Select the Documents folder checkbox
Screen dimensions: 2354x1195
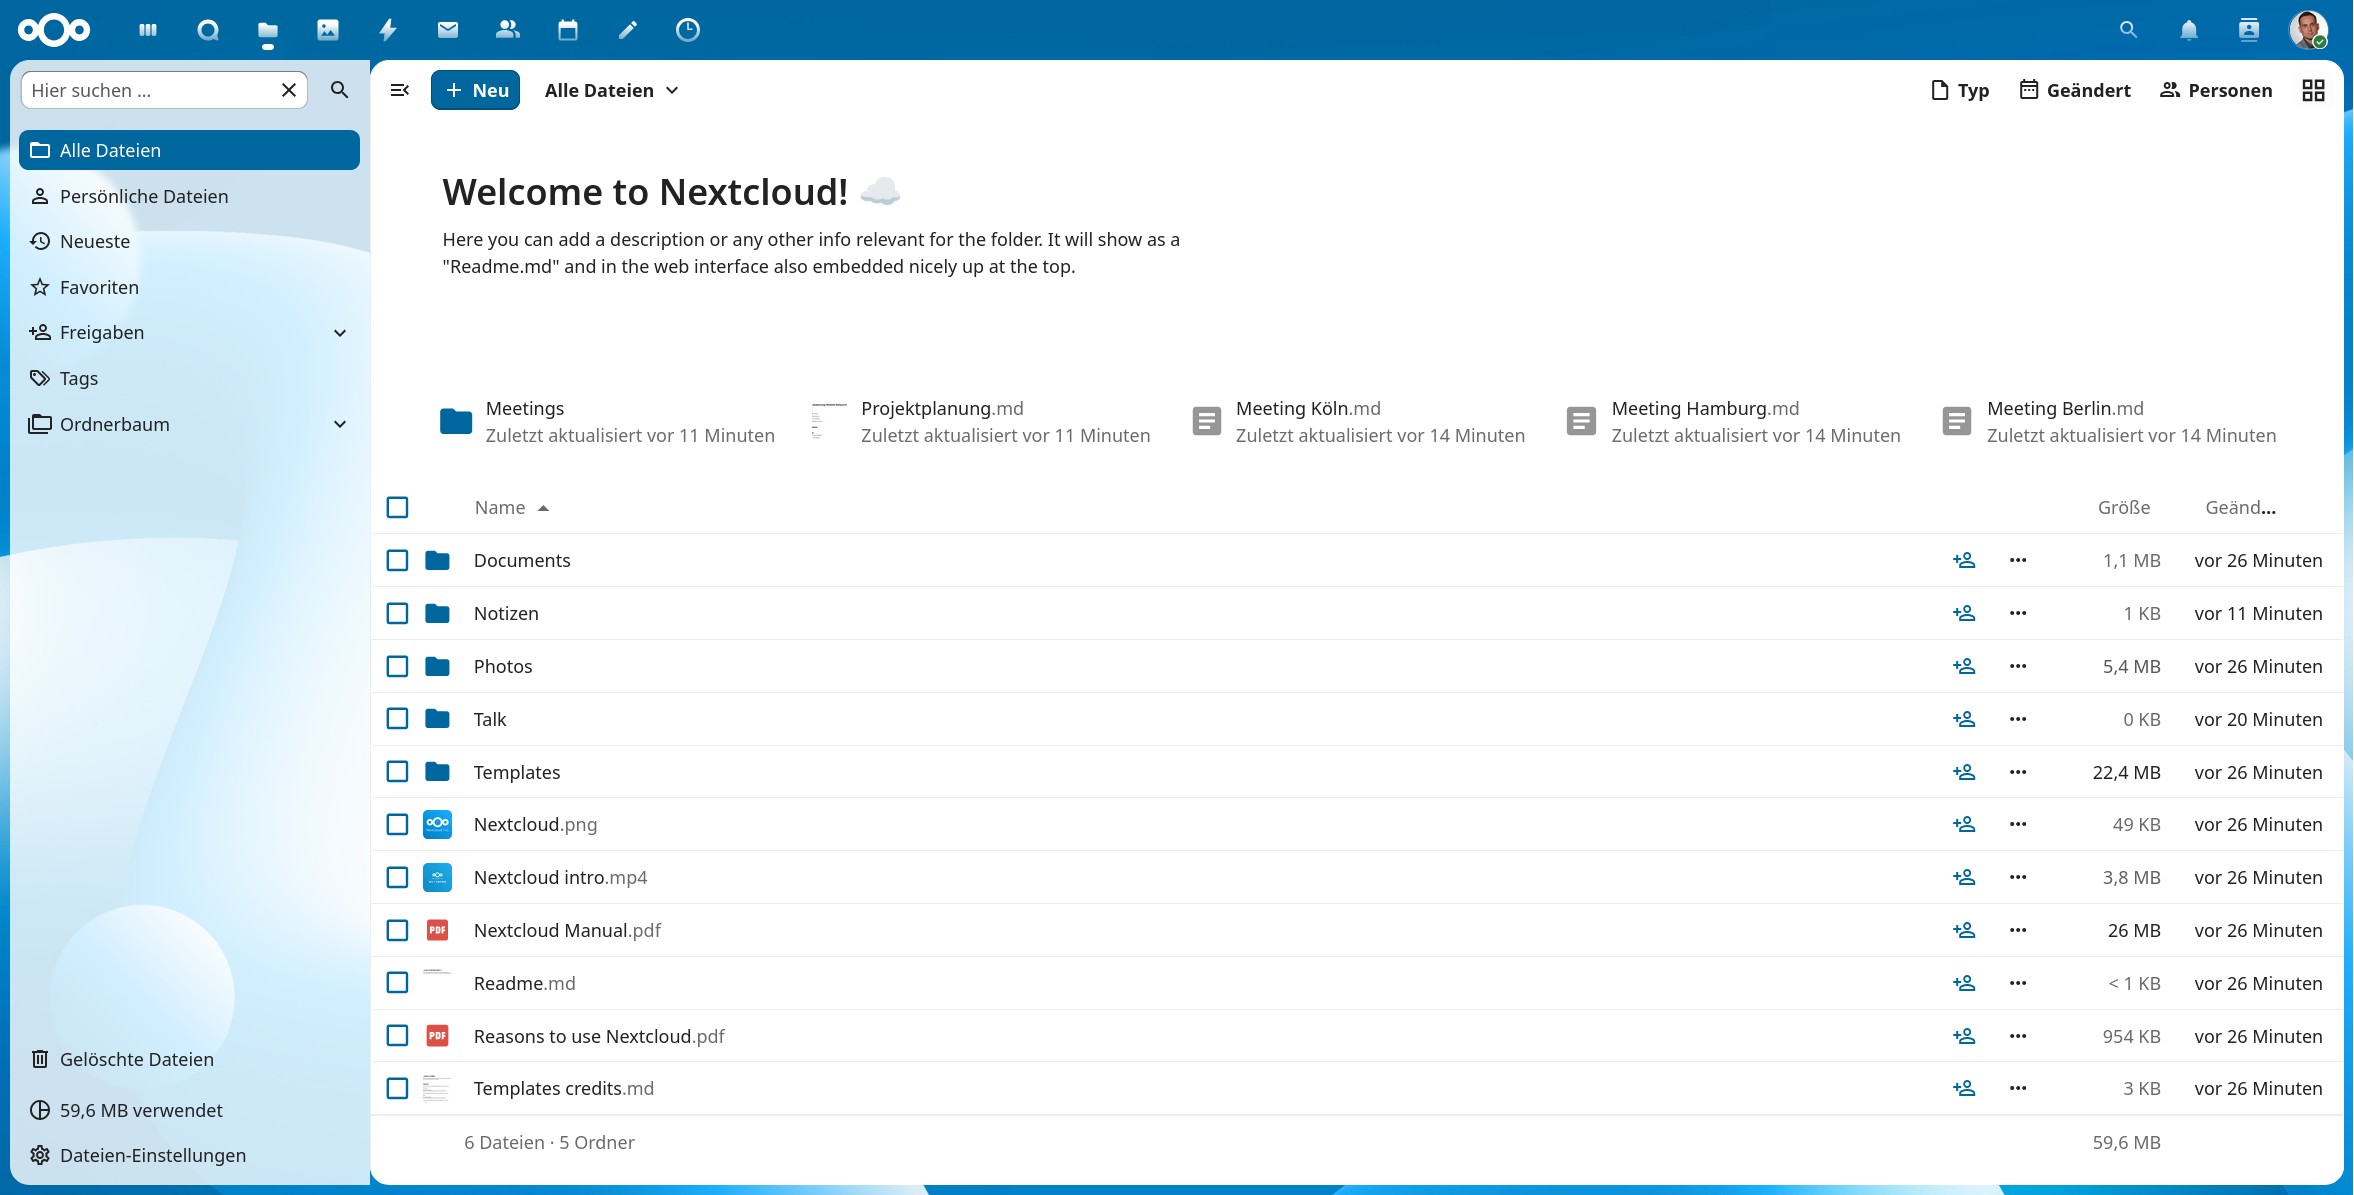tap(397, 560)
